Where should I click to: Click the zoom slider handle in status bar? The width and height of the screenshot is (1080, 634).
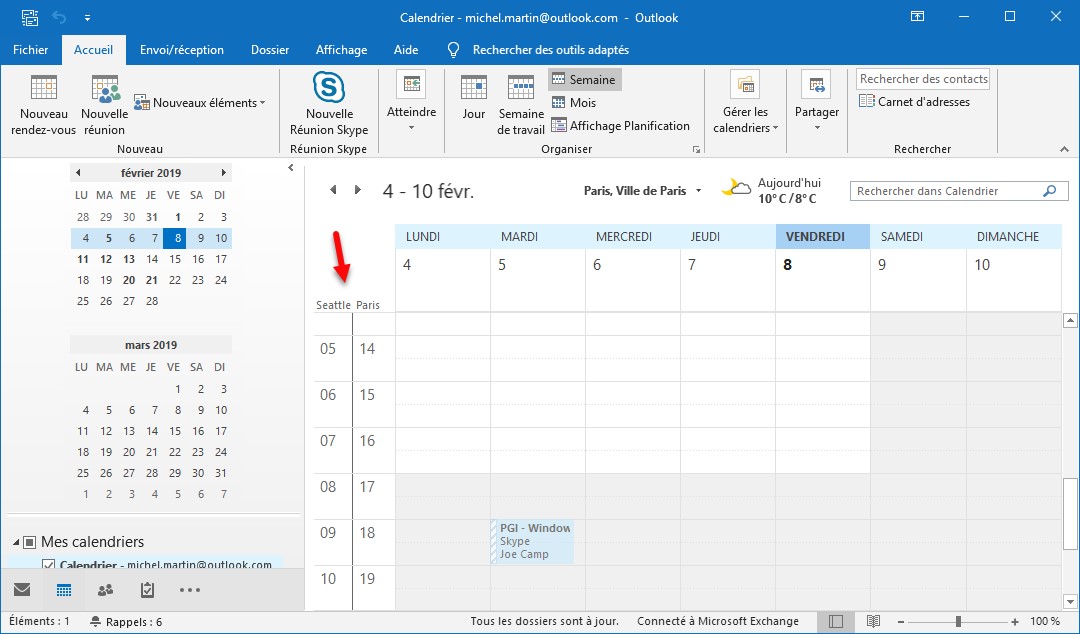click(958, 621)
